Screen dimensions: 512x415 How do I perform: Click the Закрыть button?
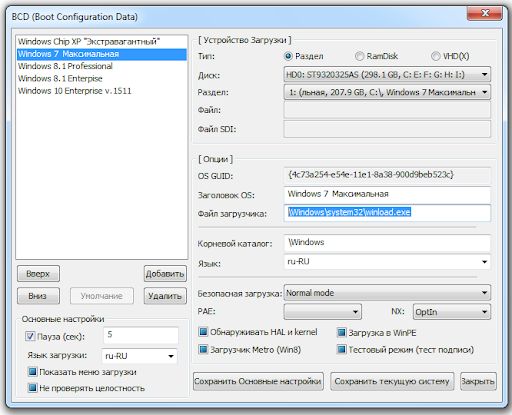point(478,381)
